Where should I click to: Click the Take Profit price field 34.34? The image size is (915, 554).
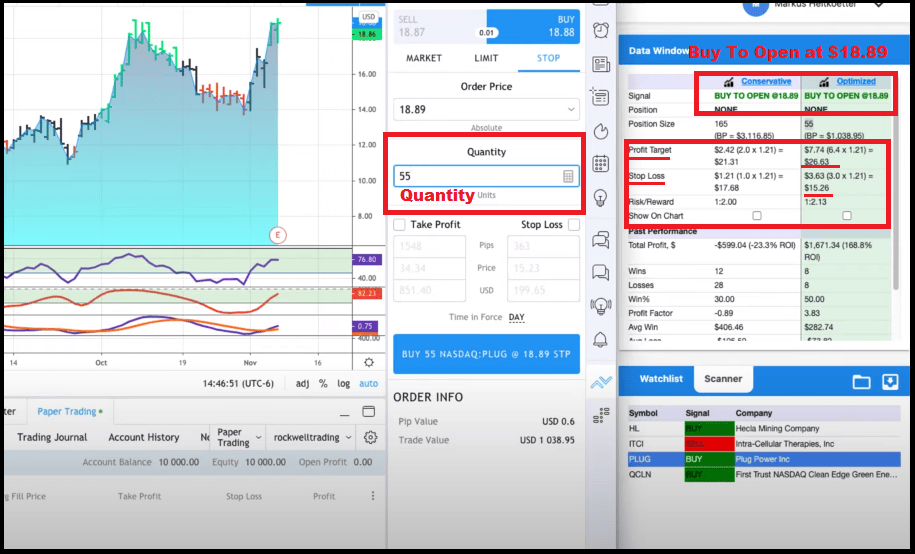coord(429,268)
